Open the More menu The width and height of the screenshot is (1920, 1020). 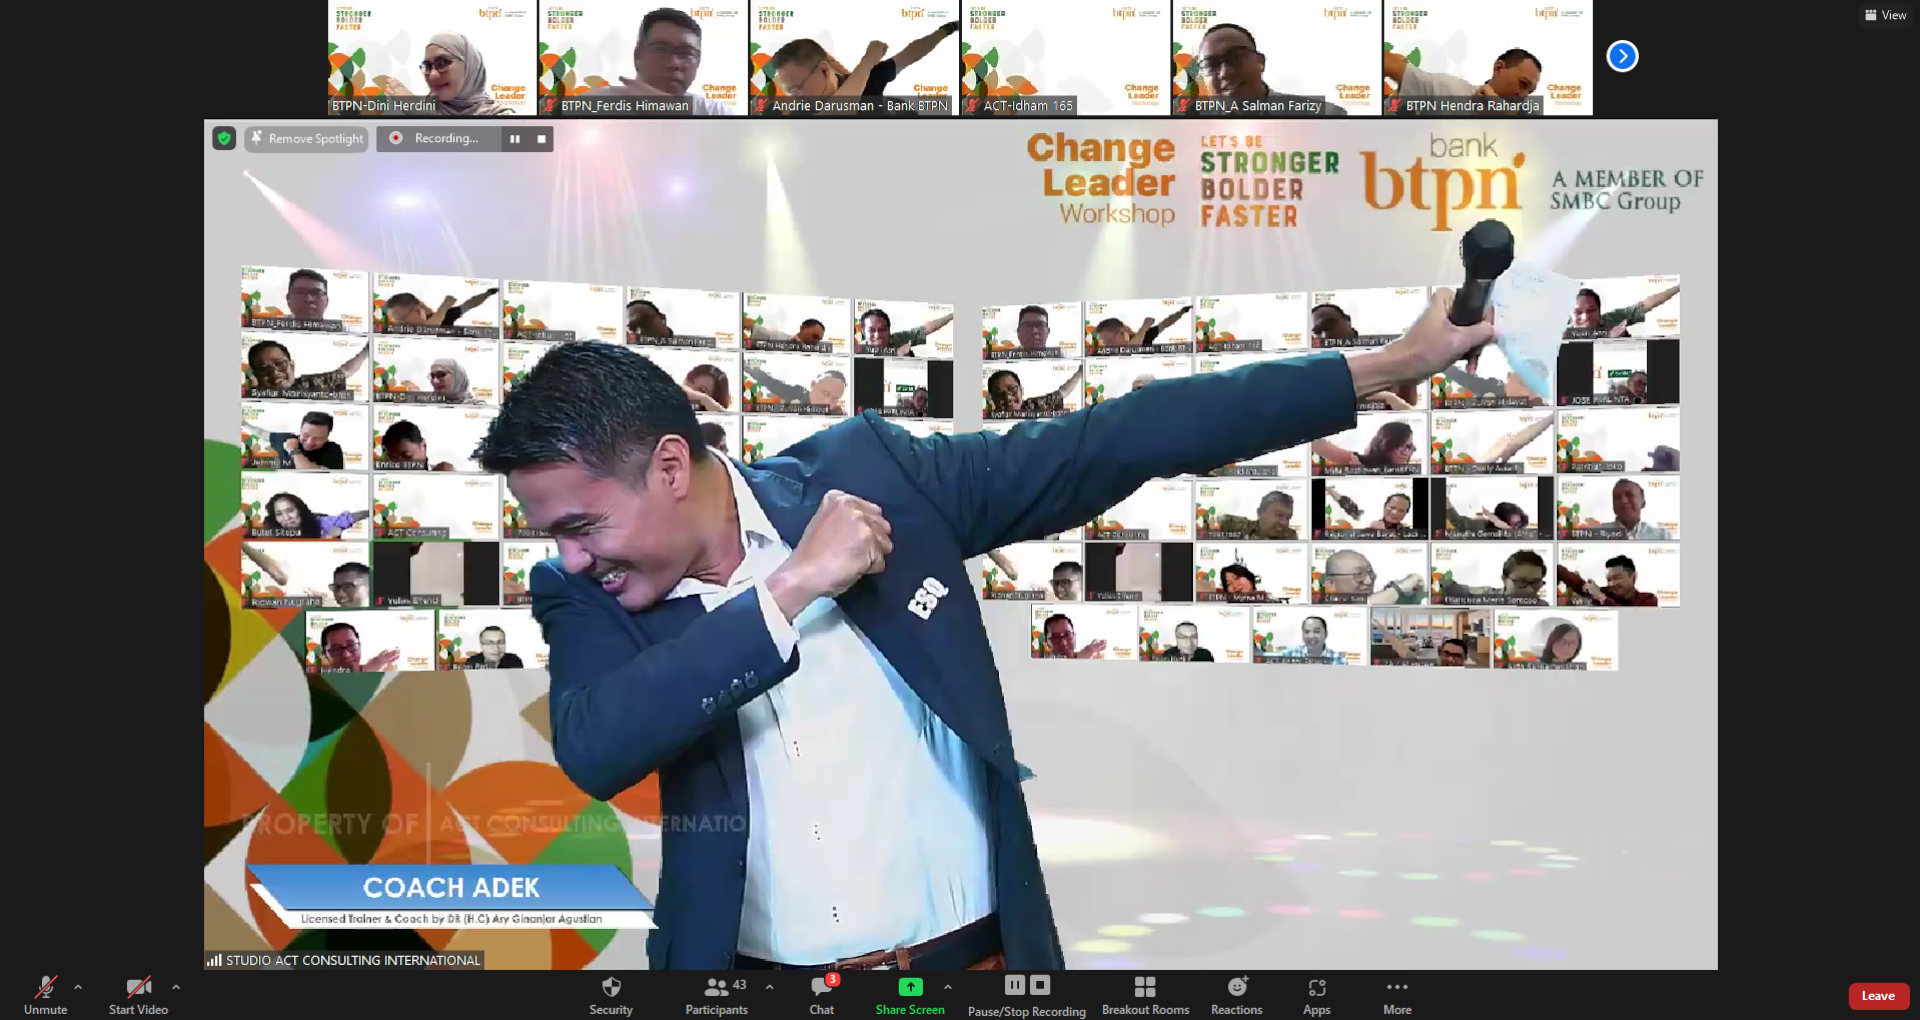tap(1397, 994)
